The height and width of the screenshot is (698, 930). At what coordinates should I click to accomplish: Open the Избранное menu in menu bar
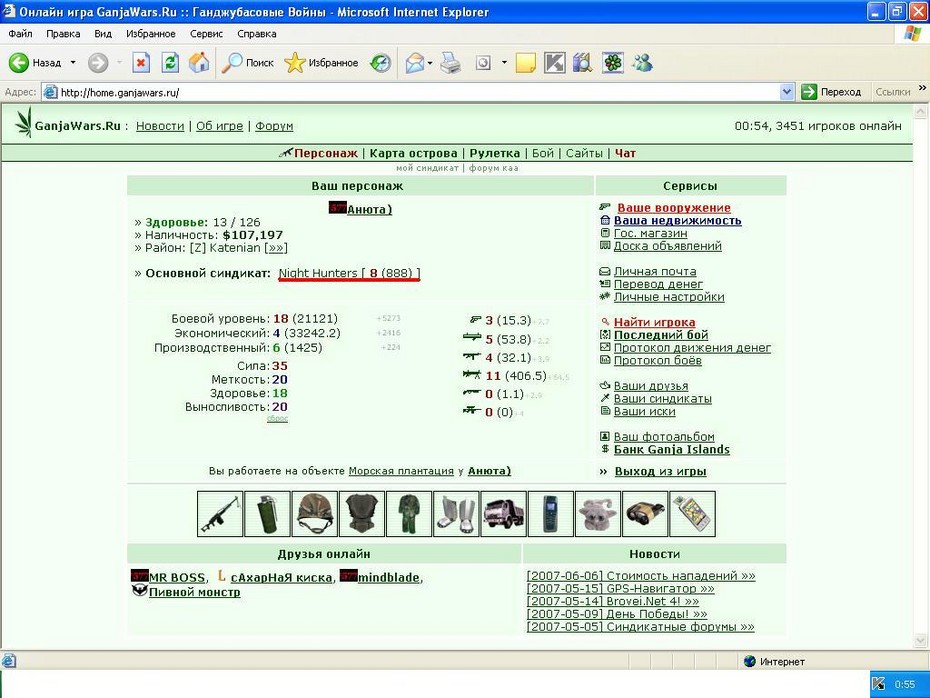pos(151,34)
